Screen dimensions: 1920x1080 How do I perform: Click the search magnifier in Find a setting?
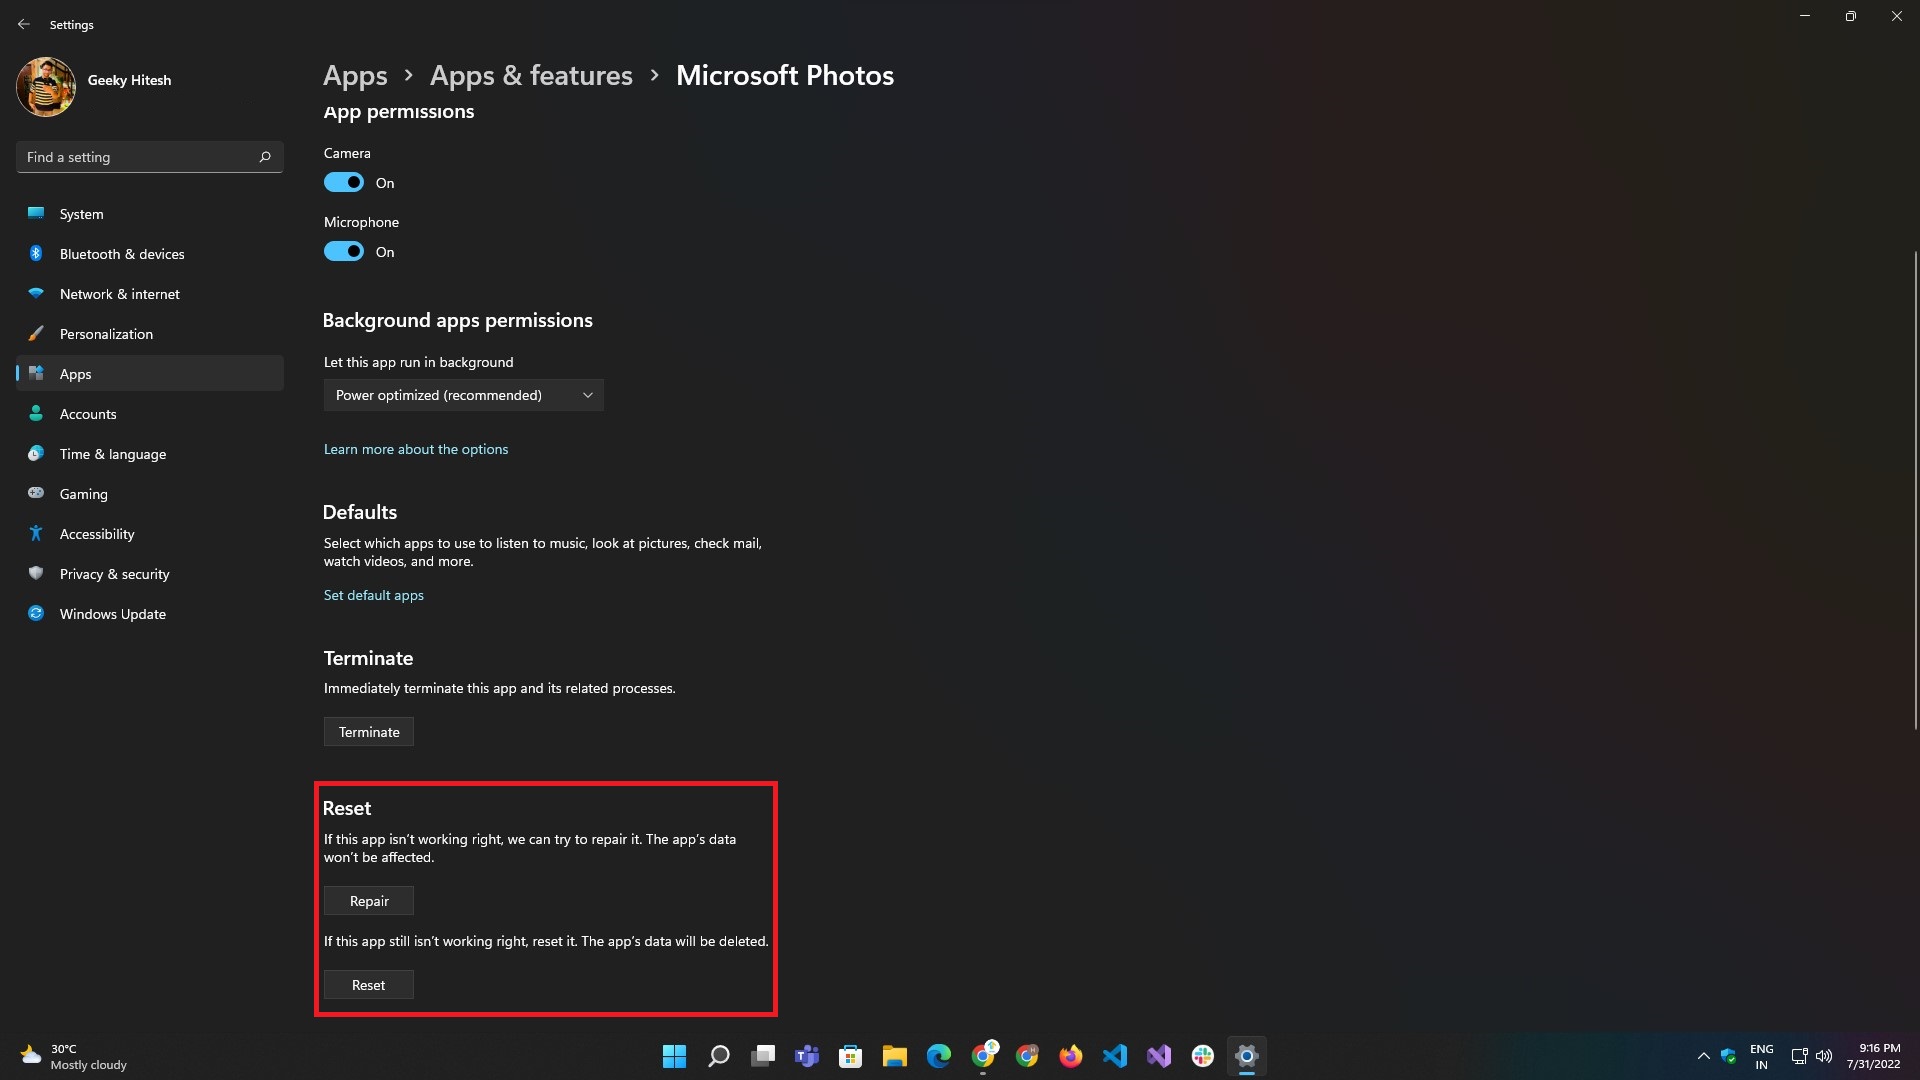pyautogui.click(x=265, y=157)
